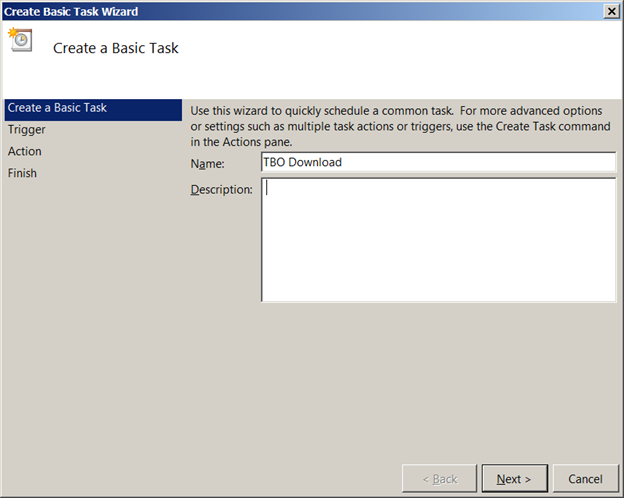Select the Action step in sidebar
Viewport: 624px width, 498px height.
(25, 151)
